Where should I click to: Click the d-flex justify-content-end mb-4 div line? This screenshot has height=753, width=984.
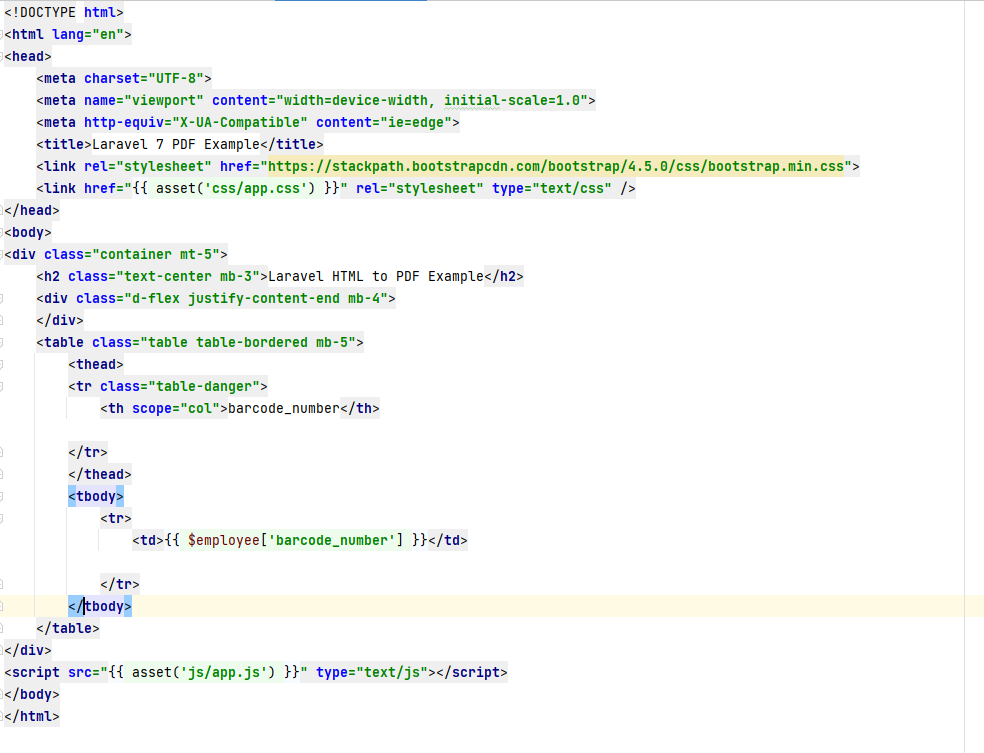pos(216,298)
